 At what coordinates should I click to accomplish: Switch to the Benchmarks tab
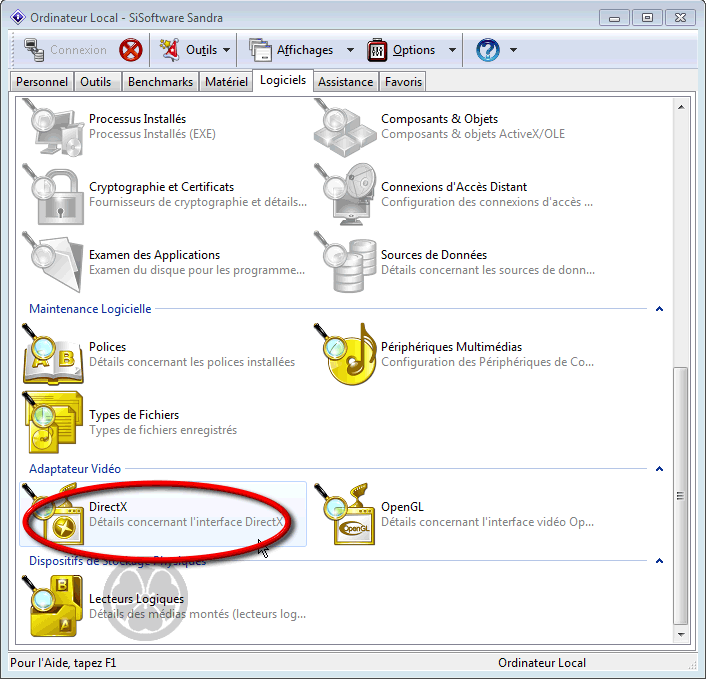160,82
